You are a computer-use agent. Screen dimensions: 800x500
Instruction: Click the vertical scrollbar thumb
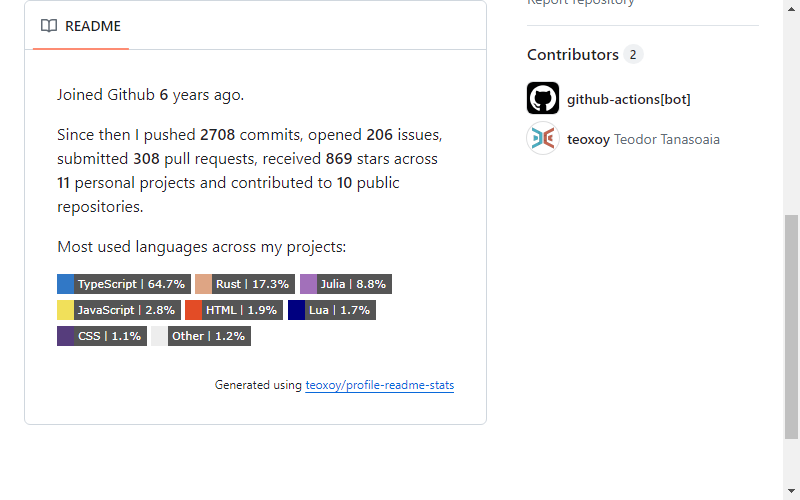[791, 327]
